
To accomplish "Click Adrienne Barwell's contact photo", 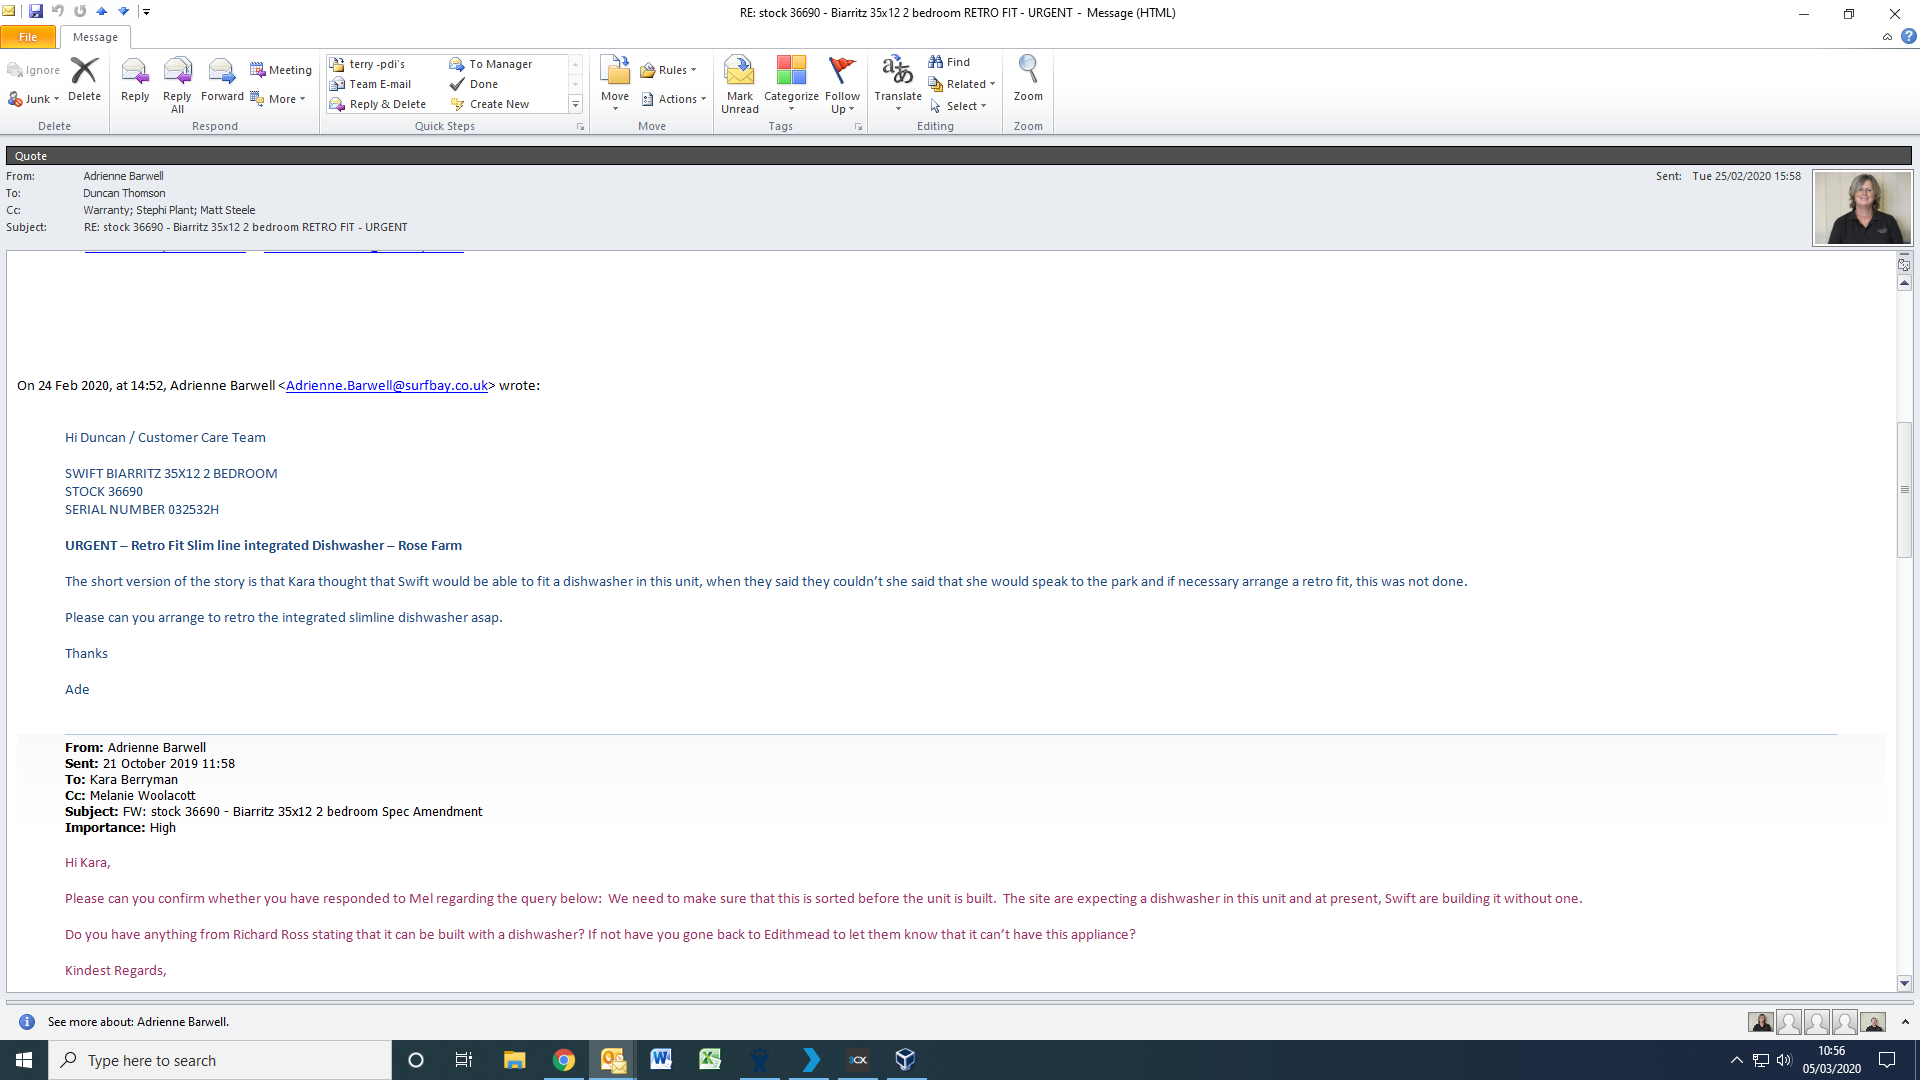I will 1862,208.
